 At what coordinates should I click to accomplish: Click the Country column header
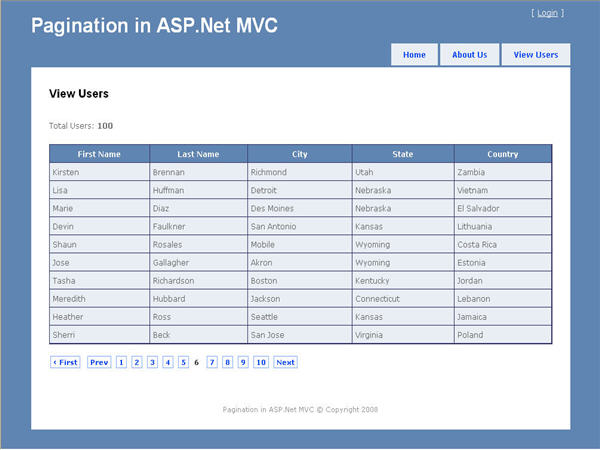(x=503, y=154)
